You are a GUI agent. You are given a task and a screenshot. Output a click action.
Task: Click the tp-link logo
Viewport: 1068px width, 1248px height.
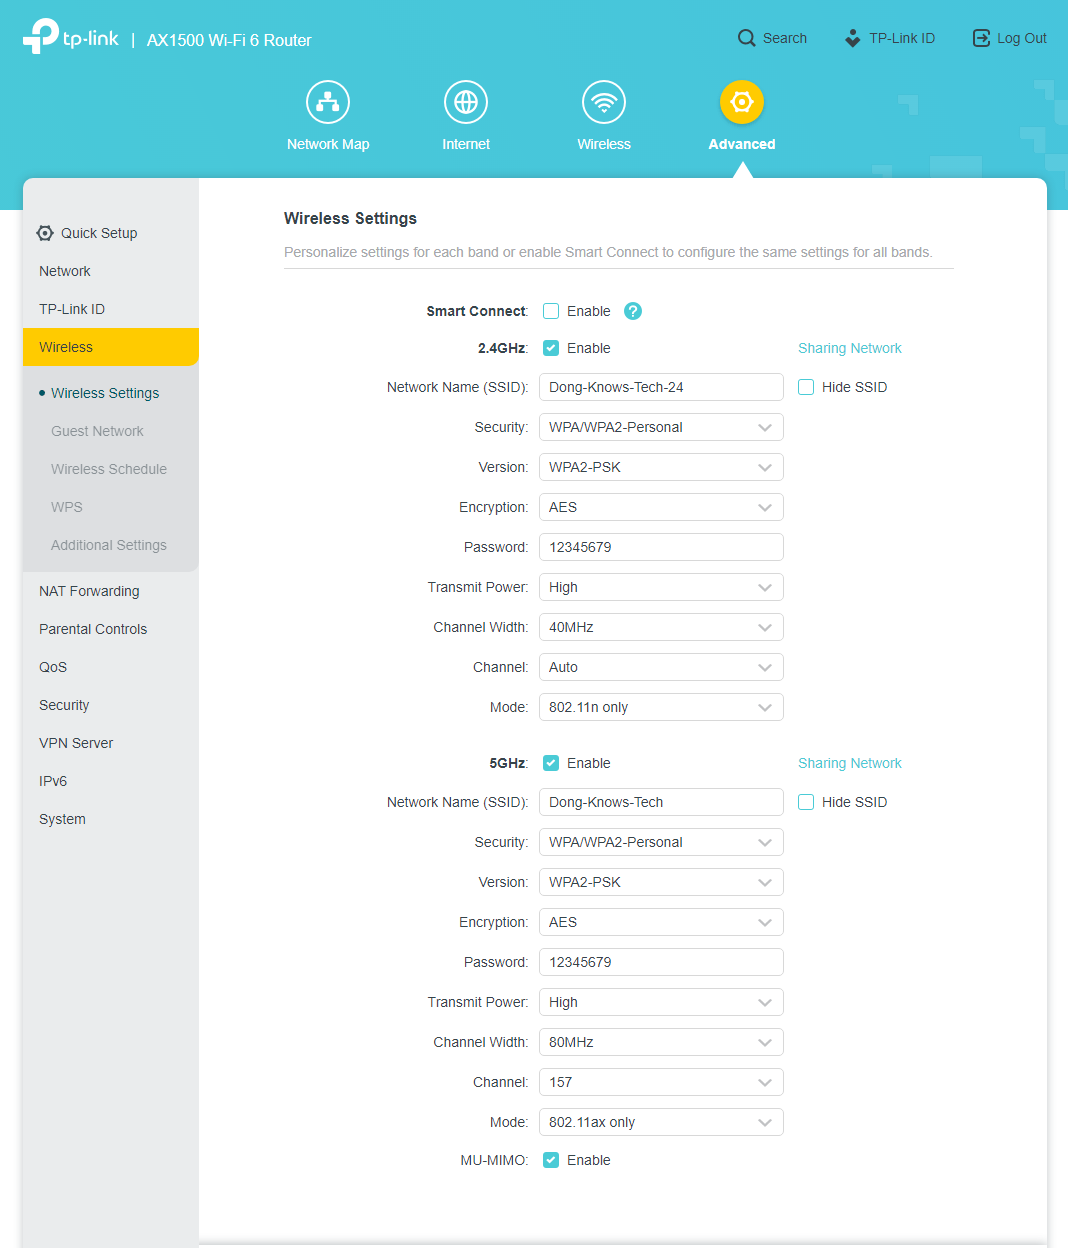(71, 37)
